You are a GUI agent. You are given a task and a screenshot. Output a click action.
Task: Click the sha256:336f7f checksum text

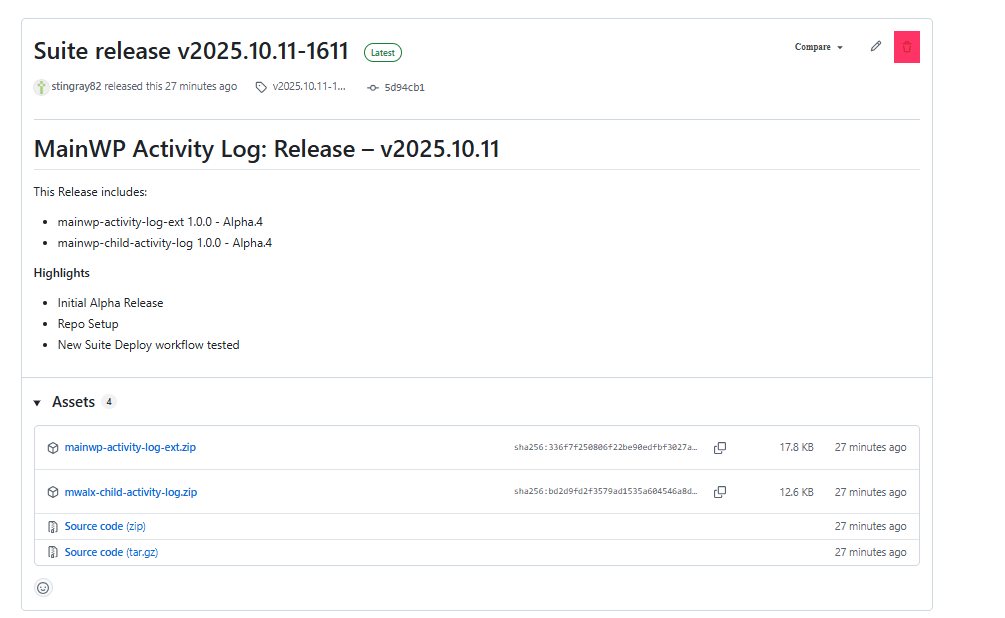(605, 448)
